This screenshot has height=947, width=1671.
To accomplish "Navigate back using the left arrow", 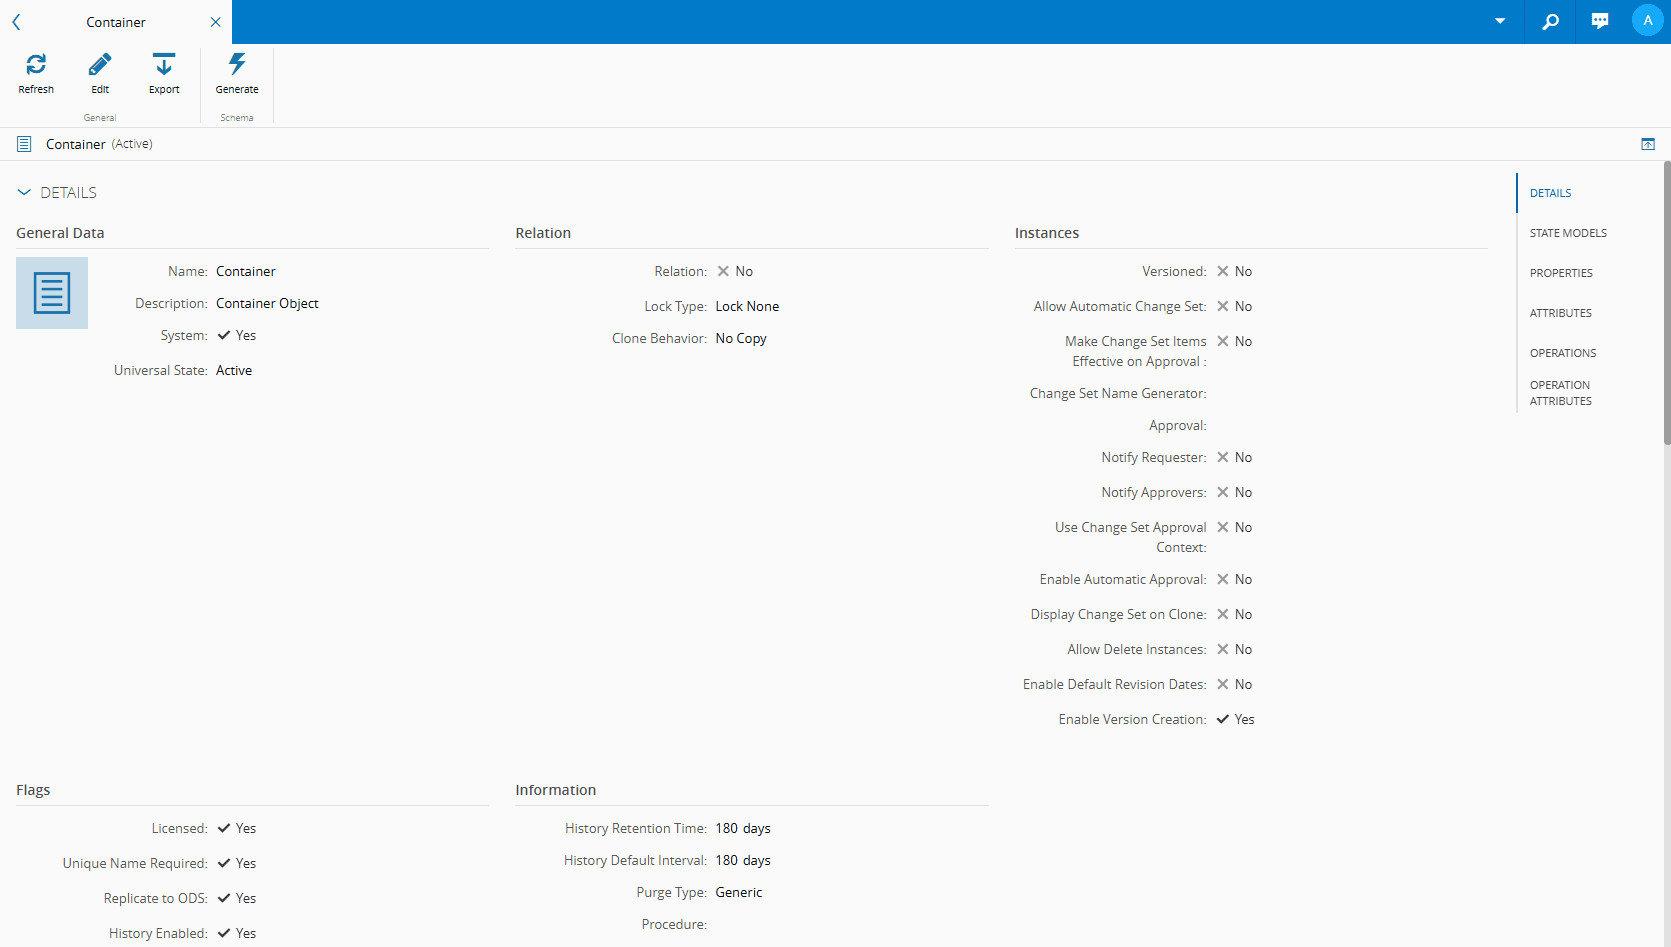I will (16, 21).
